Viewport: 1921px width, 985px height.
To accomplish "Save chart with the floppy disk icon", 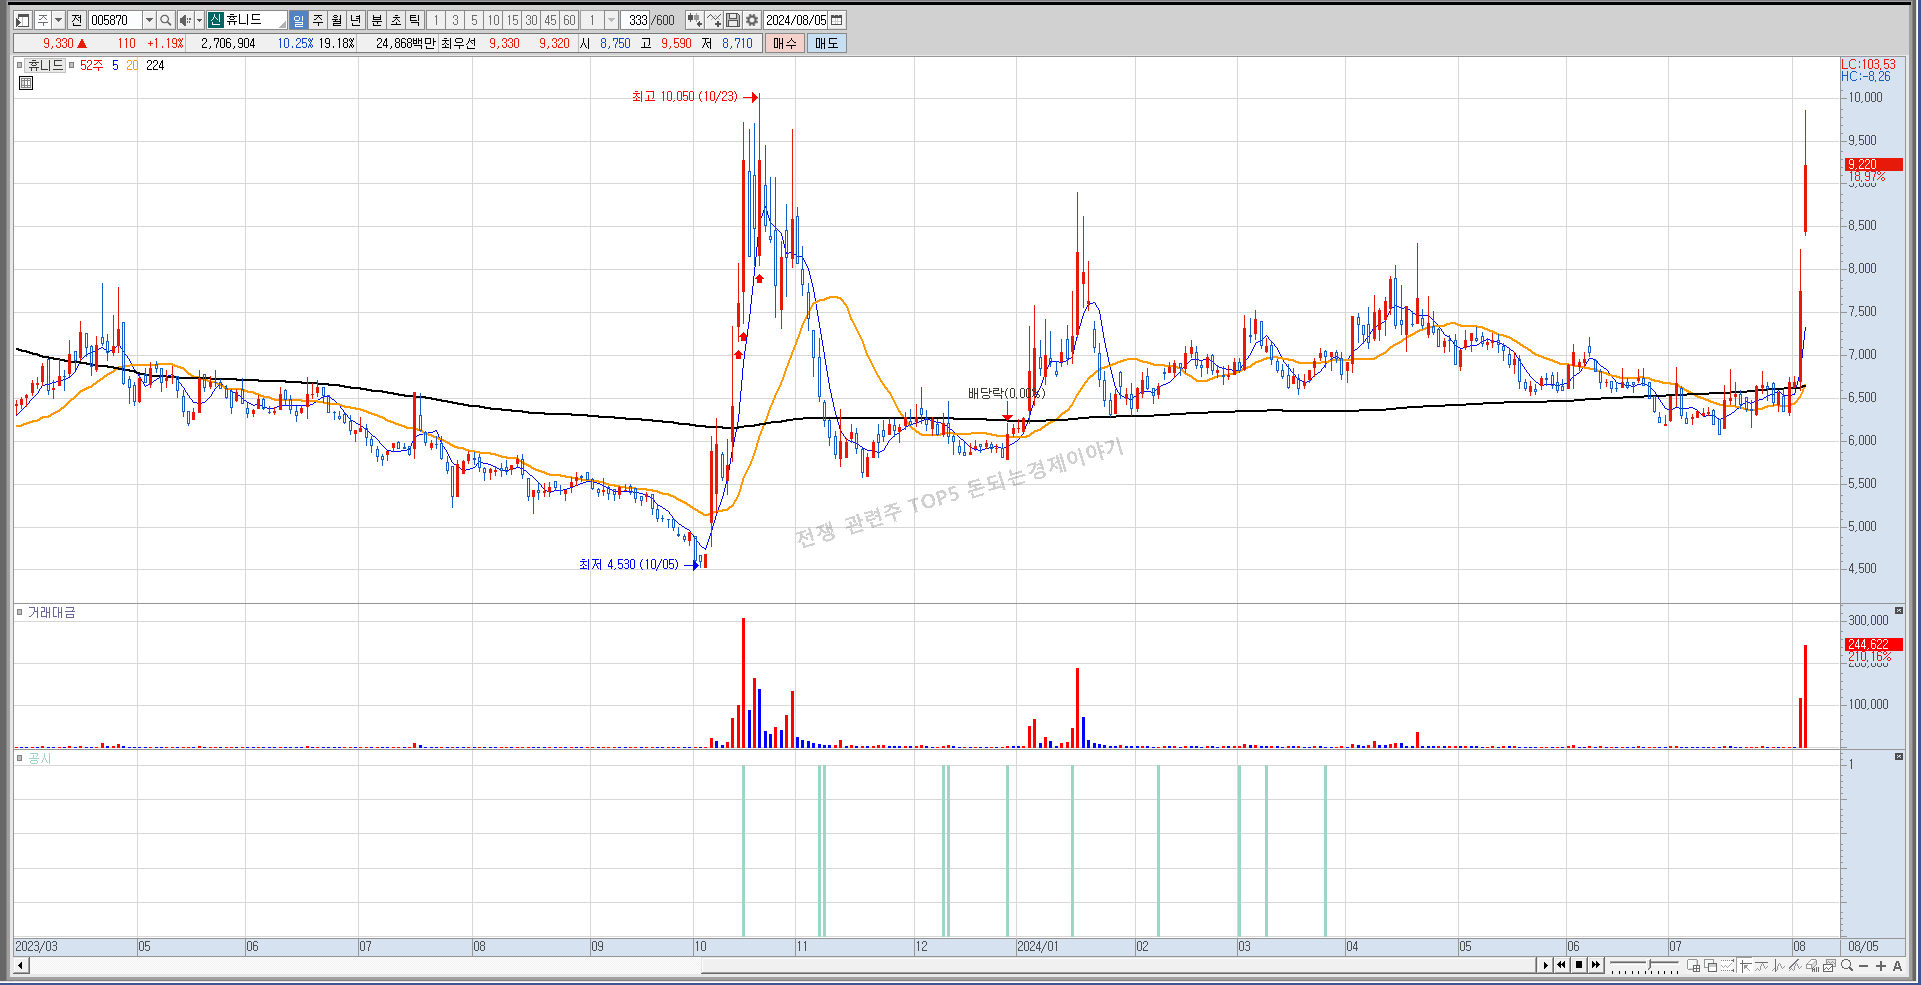I will coord(733,20).
